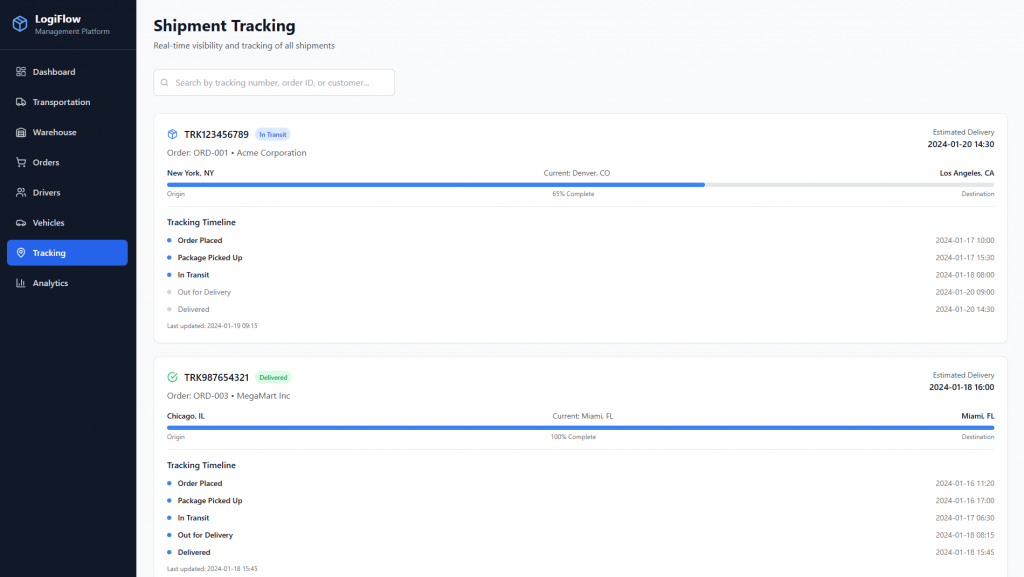Screen dimensions: 1024x577
Task: Click the In Transit status badge
Action: (272, 134)
